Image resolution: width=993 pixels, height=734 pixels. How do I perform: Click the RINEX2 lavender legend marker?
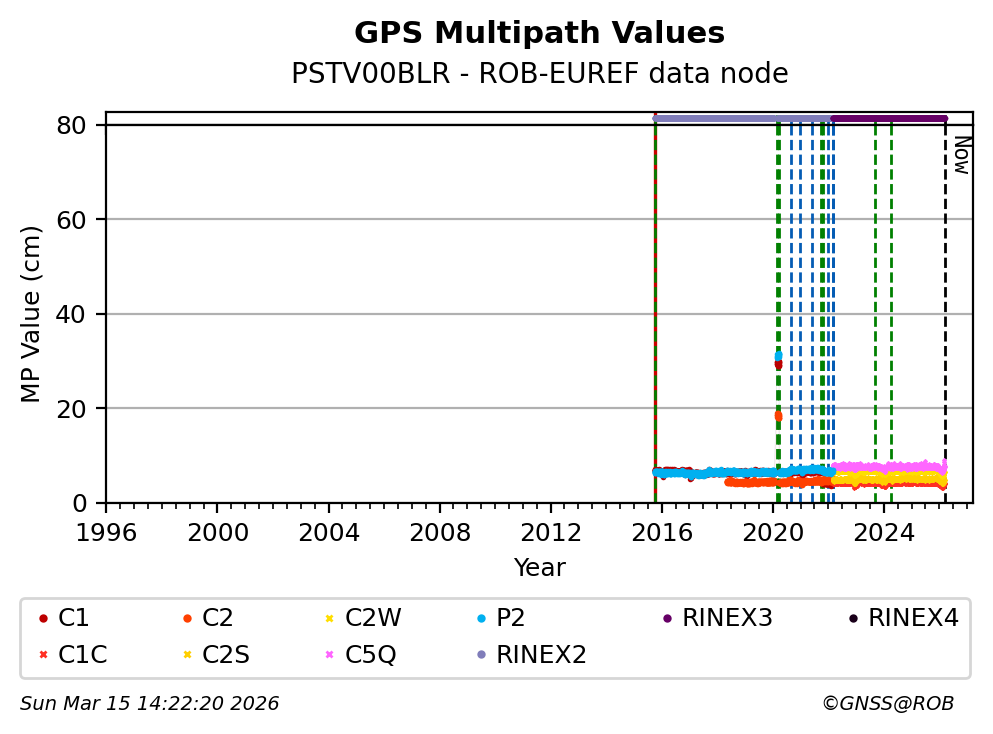pos(481,655)
